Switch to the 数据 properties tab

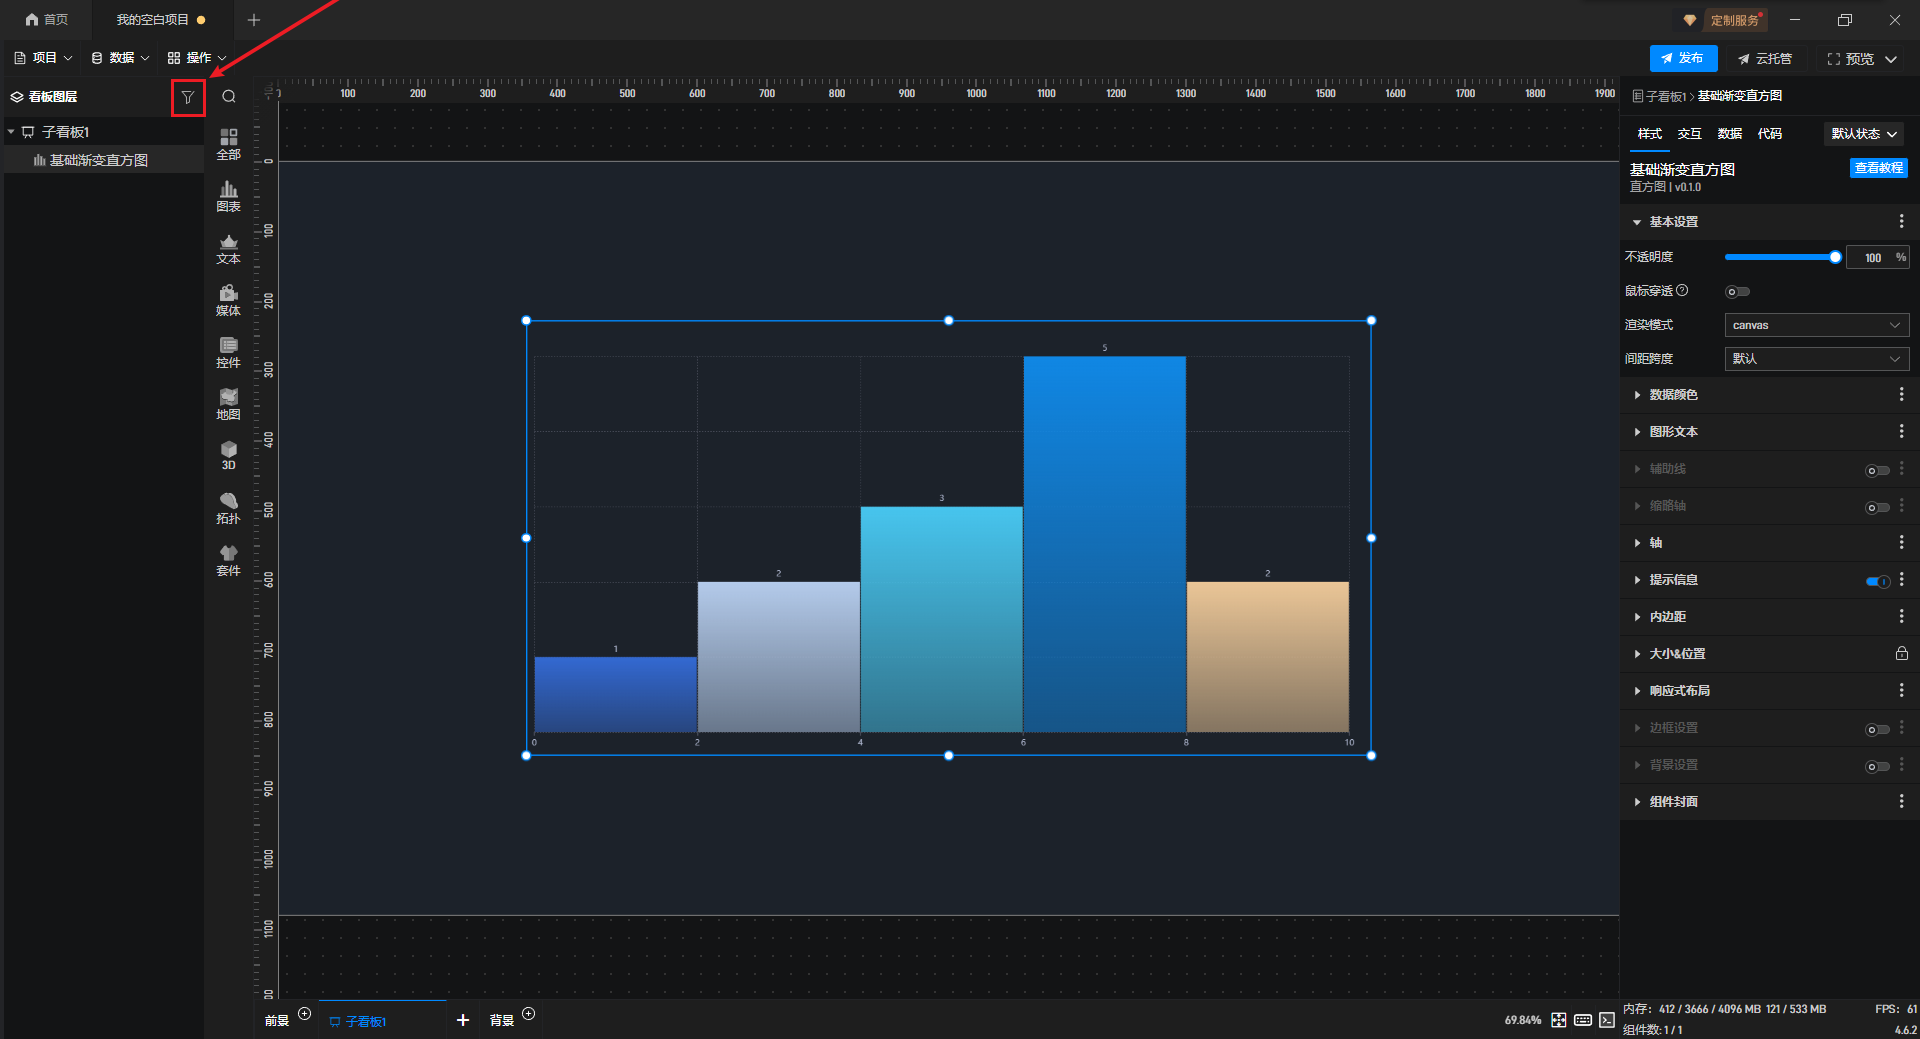tap(1729, 134)
